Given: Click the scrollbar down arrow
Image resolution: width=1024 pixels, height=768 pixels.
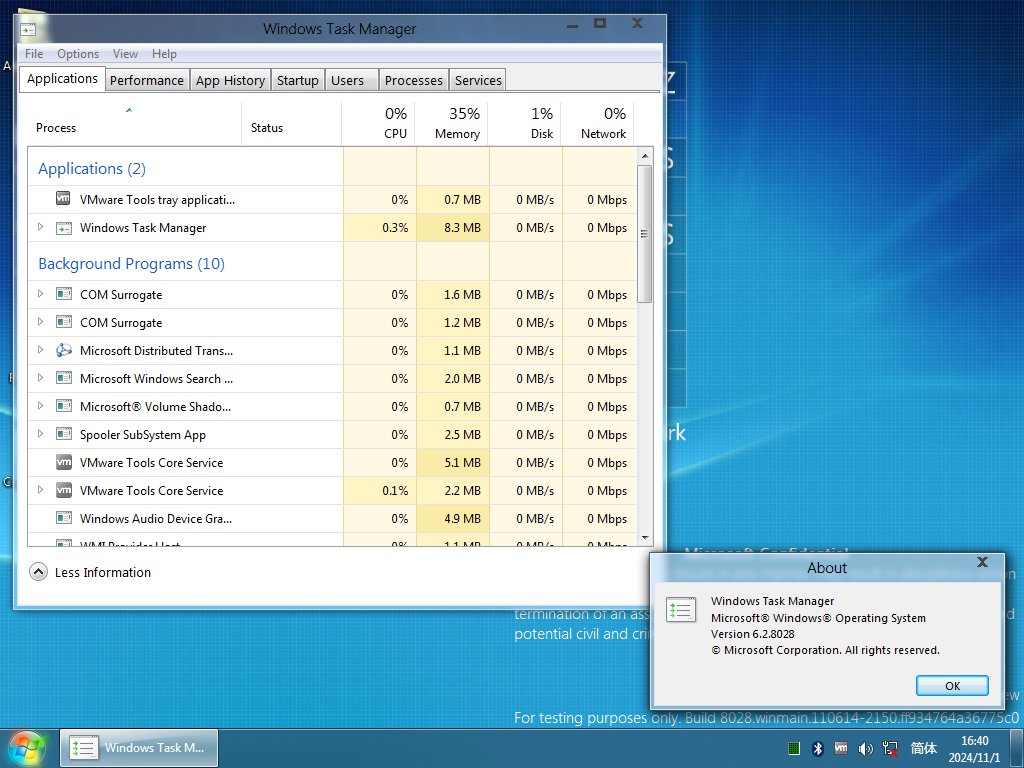Looking at the screenshot, I should [x=645, y=538].
